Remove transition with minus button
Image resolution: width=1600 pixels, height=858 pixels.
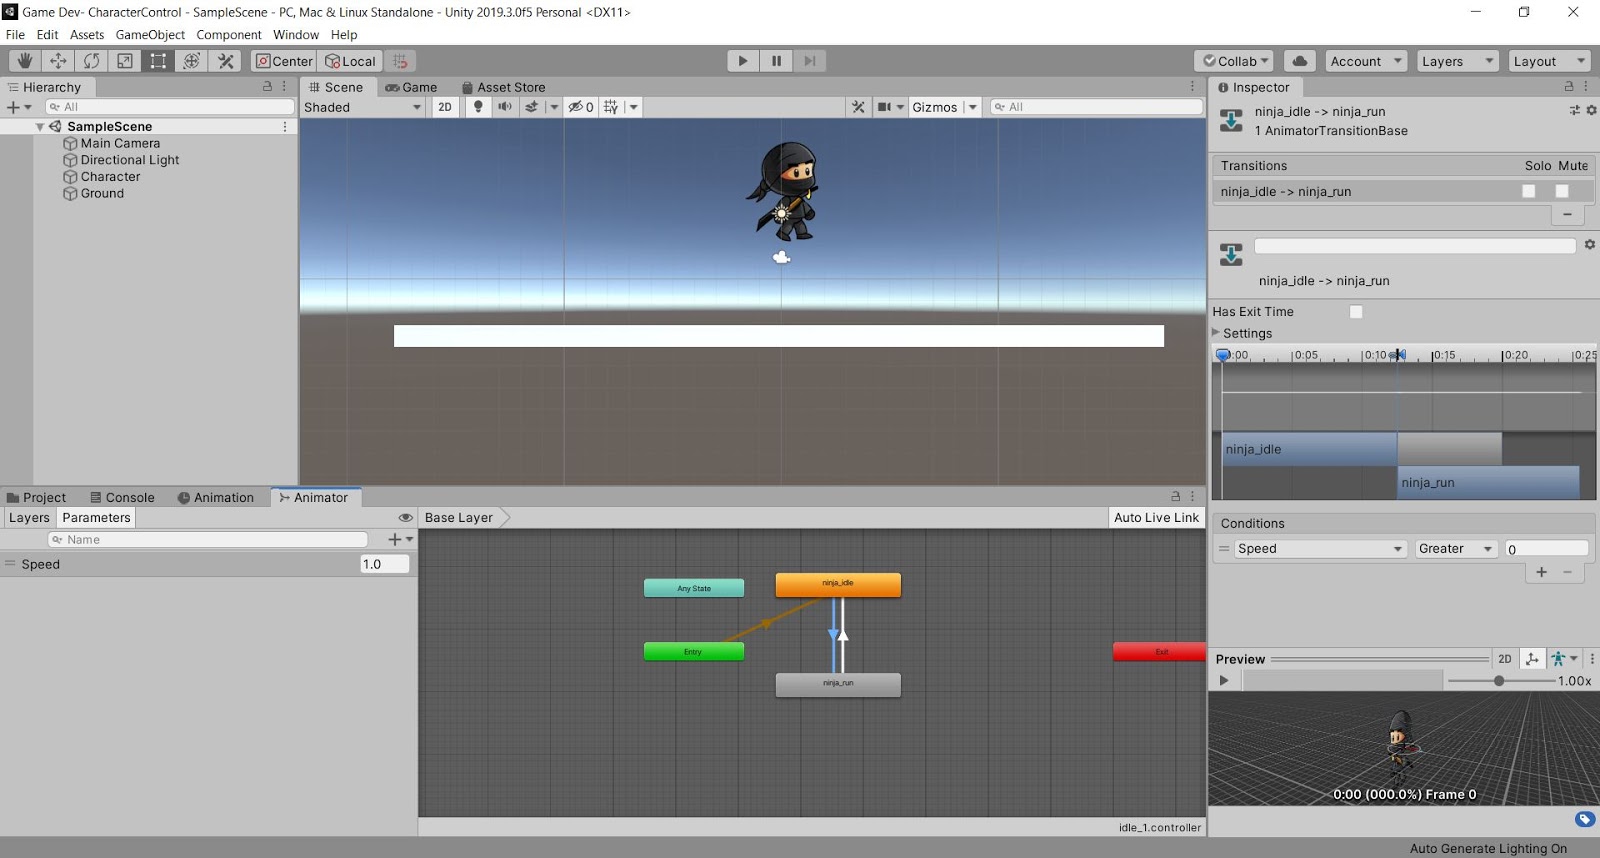(x=1567, y=215)
